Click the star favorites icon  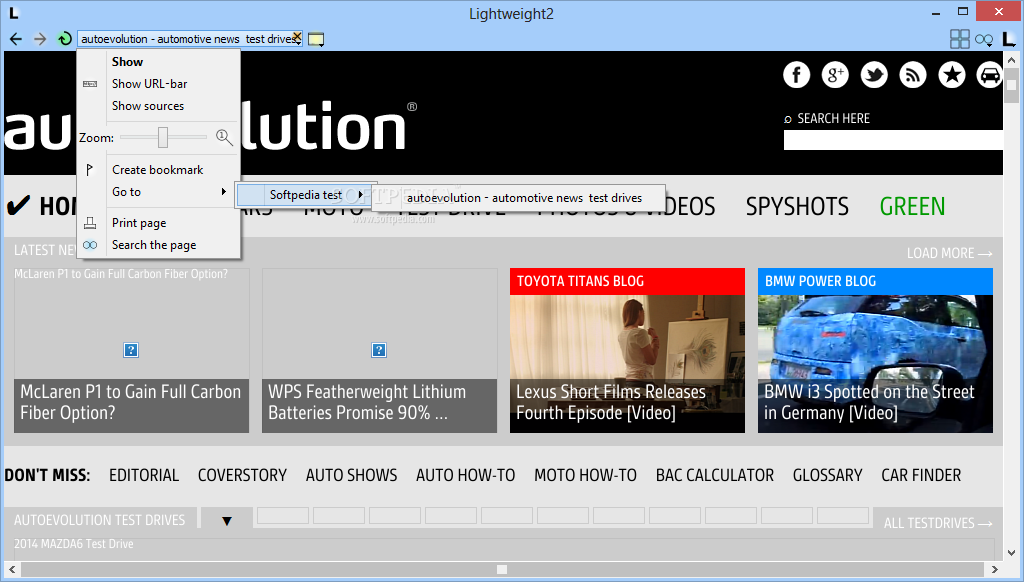coord(952,75)
